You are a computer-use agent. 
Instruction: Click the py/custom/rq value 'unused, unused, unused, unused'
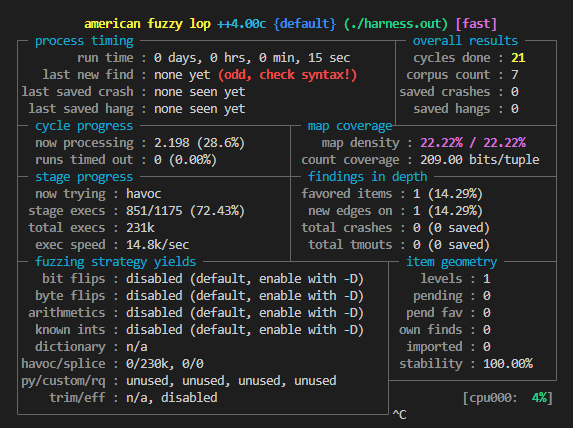pyautogui.click(x=231, y=381)
